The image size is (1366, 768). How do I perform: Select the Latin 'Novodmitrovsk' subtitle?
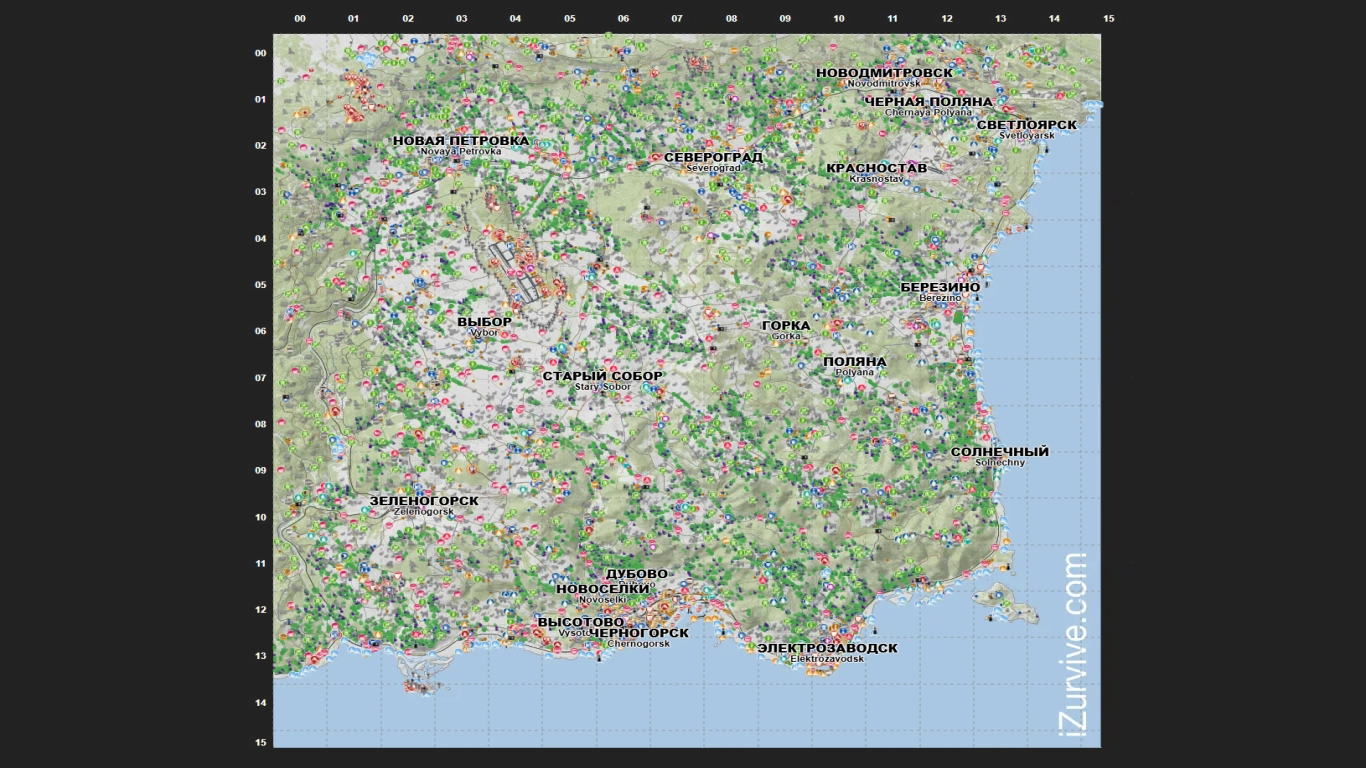(884, 83)
